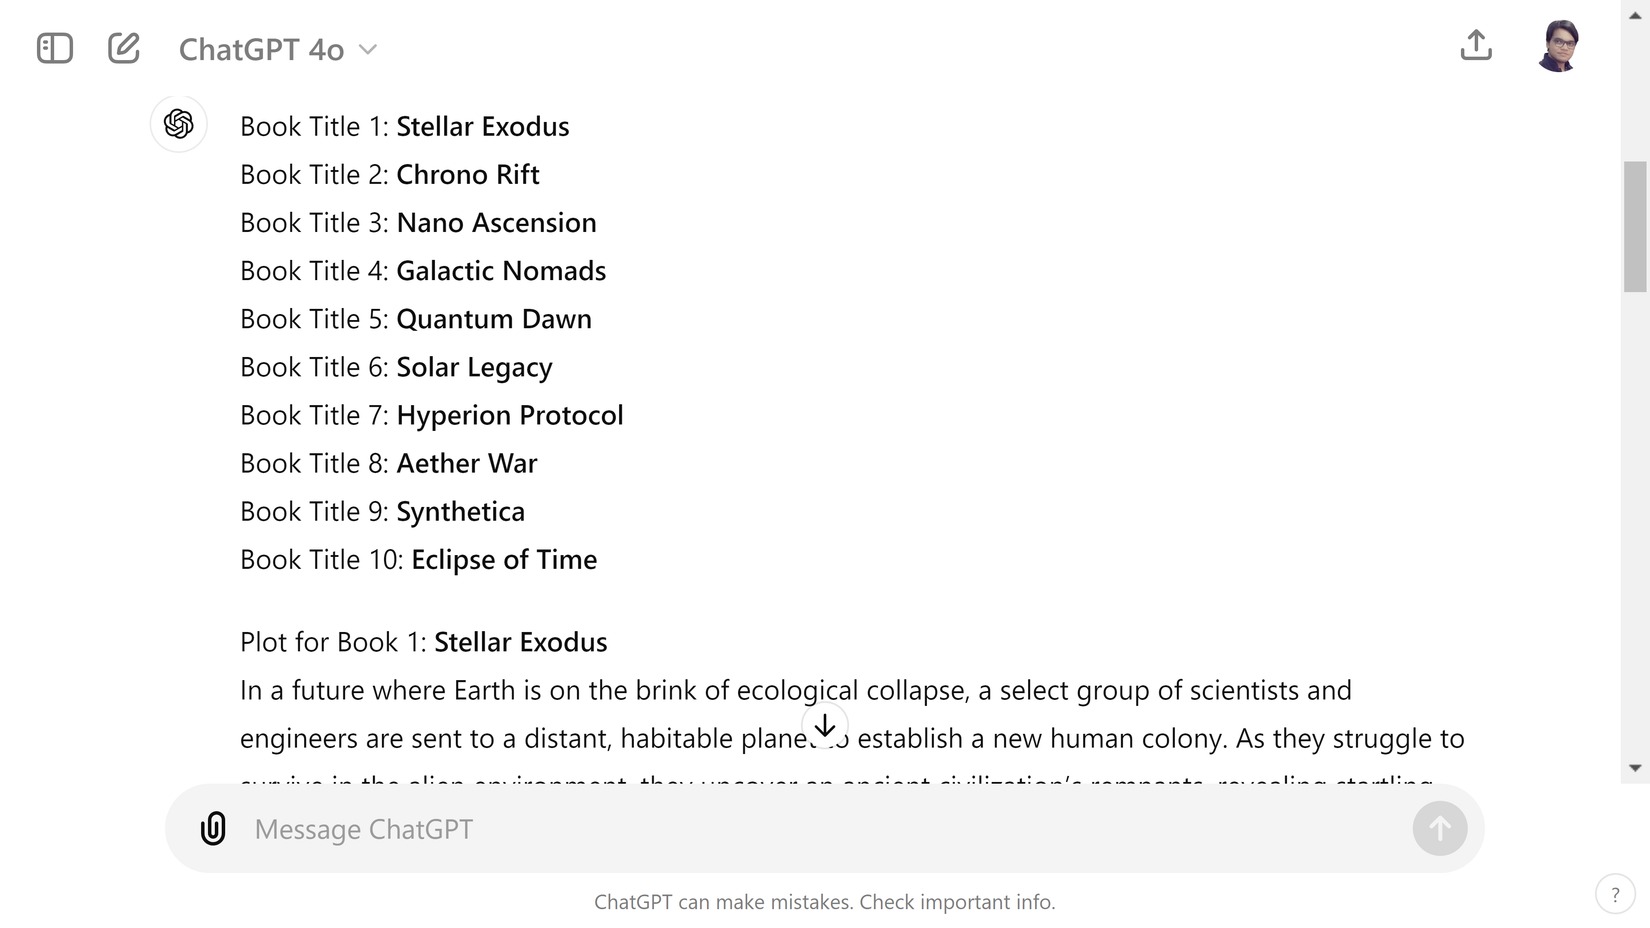Focus the Message ChatGPT input field
Viewport: 1650px width, 928px height.
point(825,829)
